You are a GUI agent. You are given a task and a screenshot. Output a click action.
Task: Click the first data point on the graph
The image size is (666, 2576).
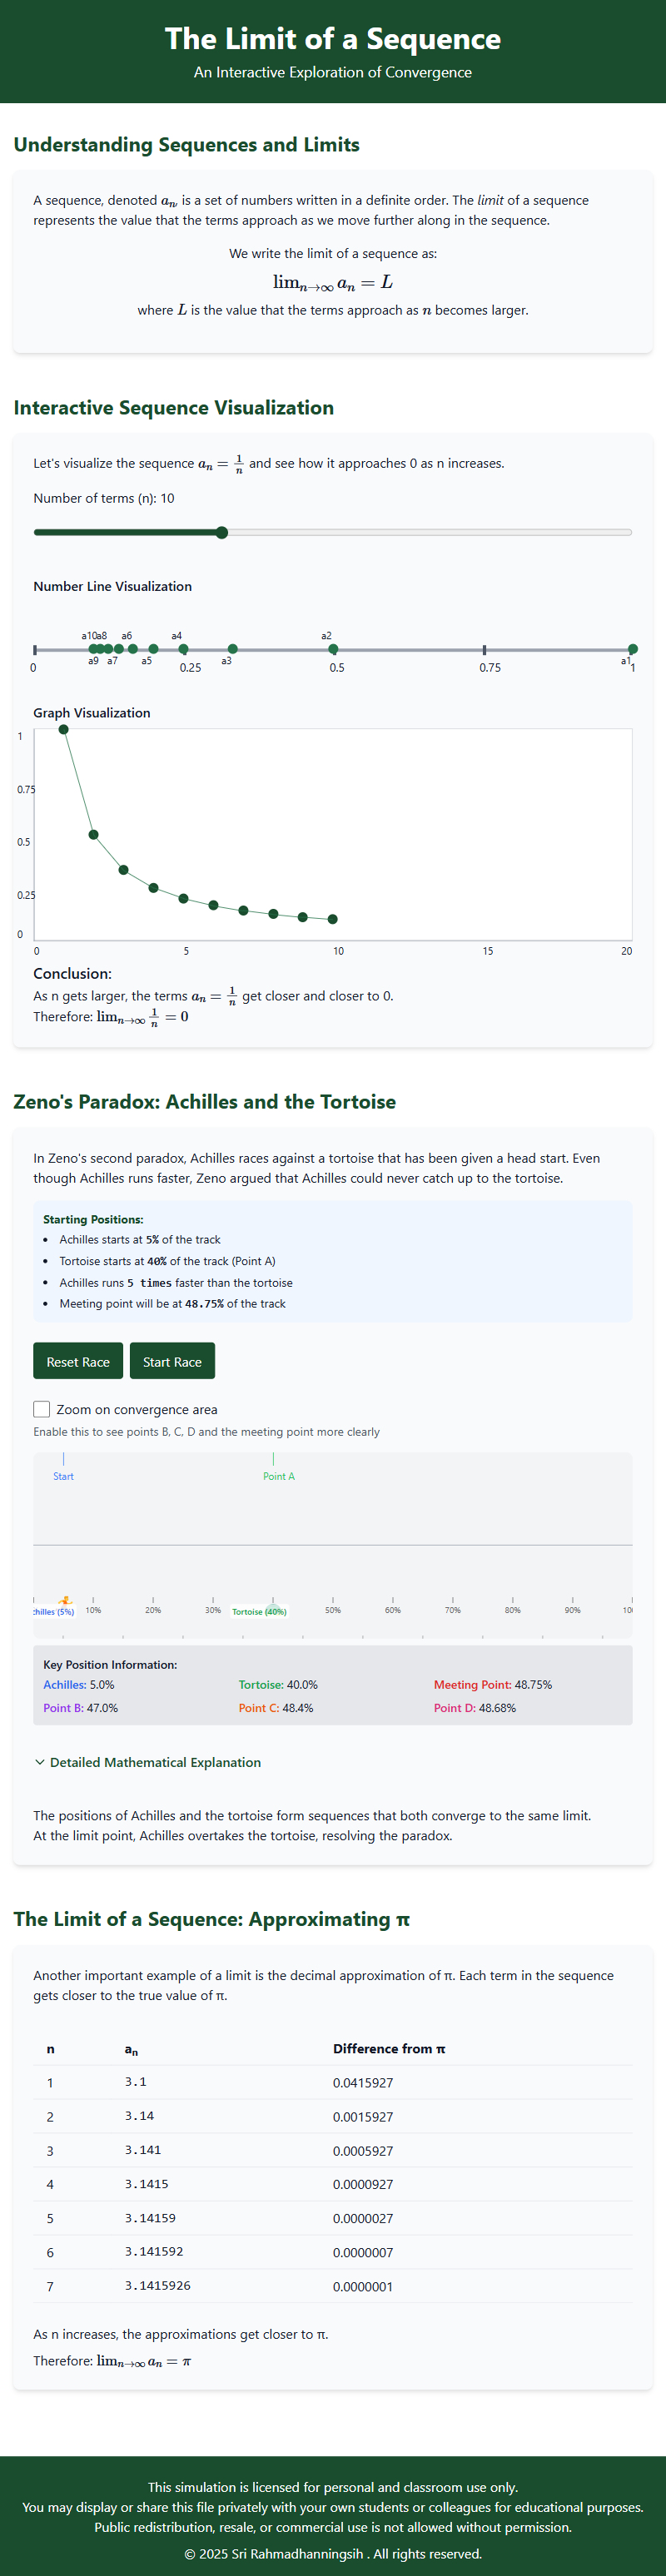pyautogui.click(x=64, y=729)
